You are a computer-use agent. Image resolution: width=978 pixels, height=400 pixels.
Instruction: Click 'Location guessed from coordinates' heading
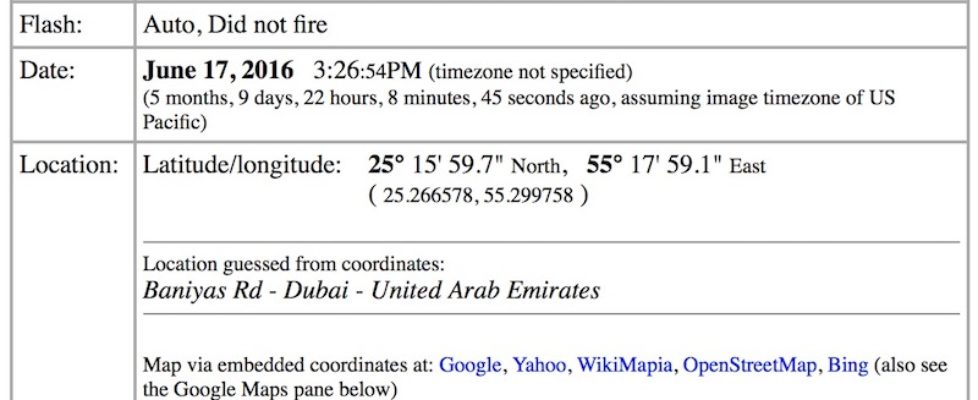(x=294, y=265)
